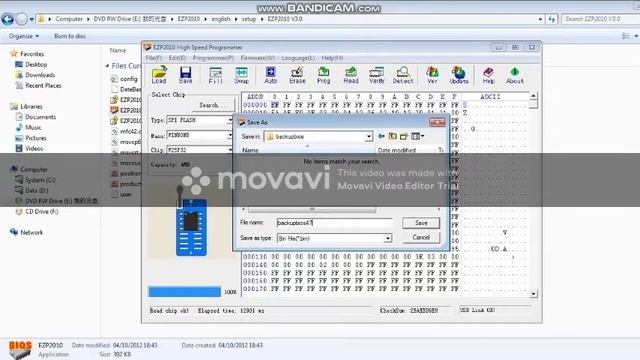Screen dimensions: 640x360
Task: Go up one level in Save As
Action: coord(392,136)
